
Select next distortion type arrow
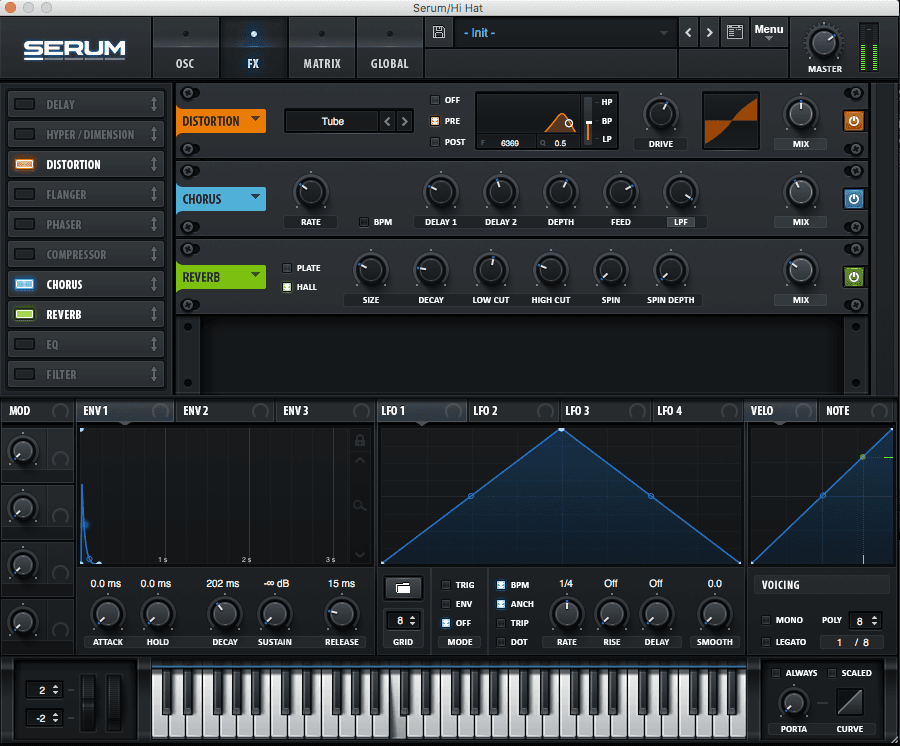(x=405, y=121)
